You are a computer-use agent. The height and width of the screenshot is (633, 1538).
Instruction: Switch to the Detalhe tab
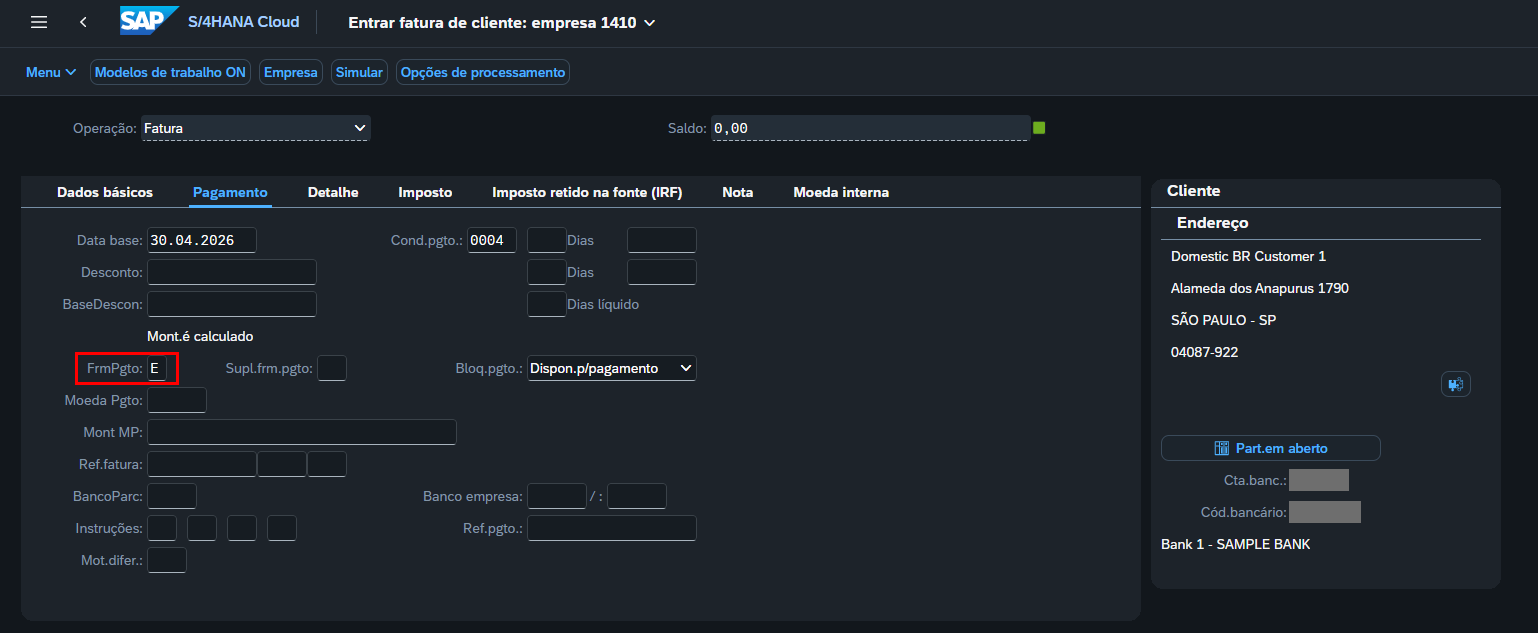pos(333,192)
